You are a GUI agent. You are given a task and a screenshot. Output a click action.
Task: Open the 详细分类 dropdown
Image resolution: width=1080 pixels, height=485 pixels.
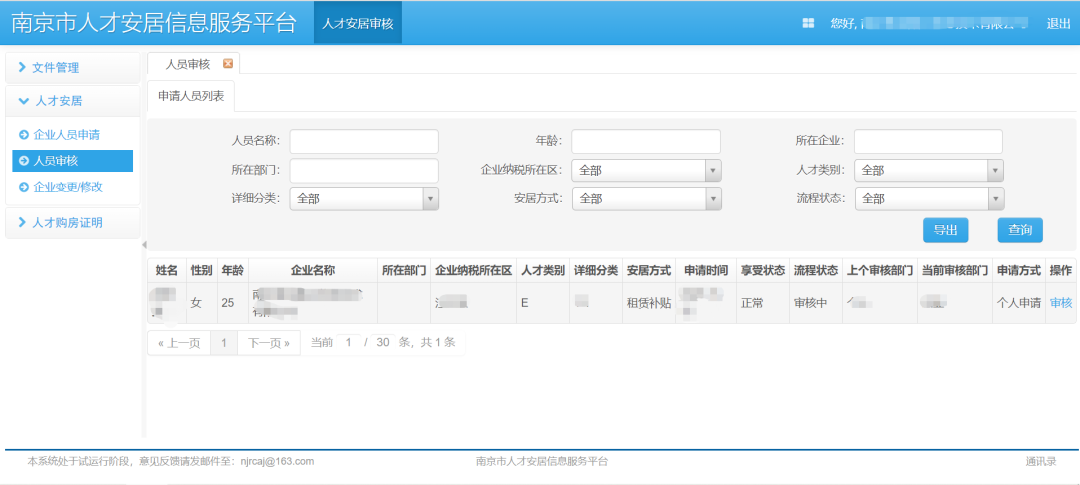pyautogui.click(x=364, y=198)
